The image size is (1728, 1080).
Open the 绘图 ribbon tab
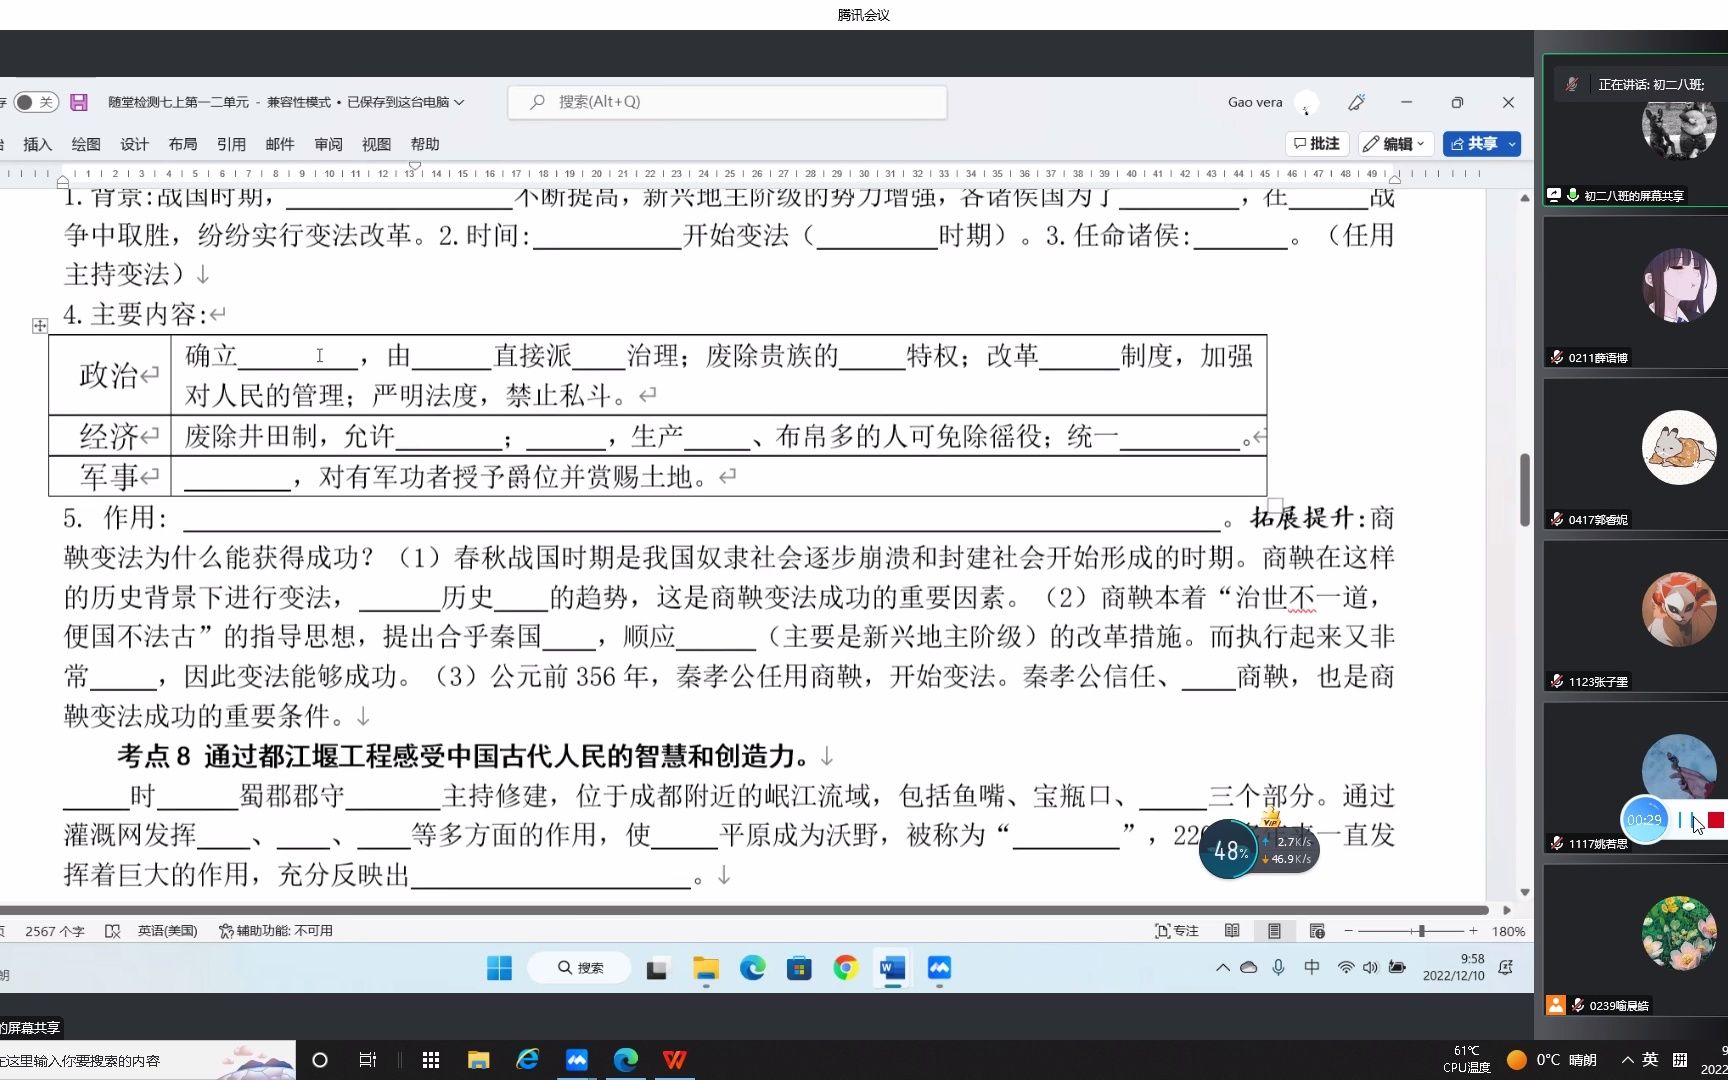86,144
